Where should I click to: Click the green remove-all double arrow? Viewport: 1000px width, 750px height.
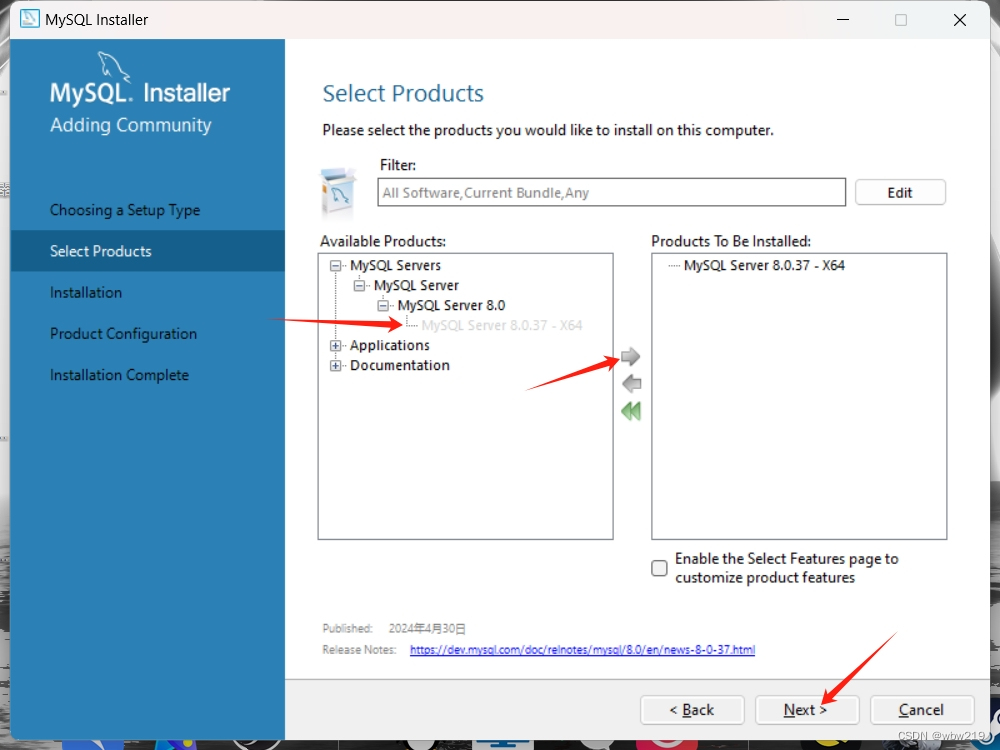click(631, 411)
